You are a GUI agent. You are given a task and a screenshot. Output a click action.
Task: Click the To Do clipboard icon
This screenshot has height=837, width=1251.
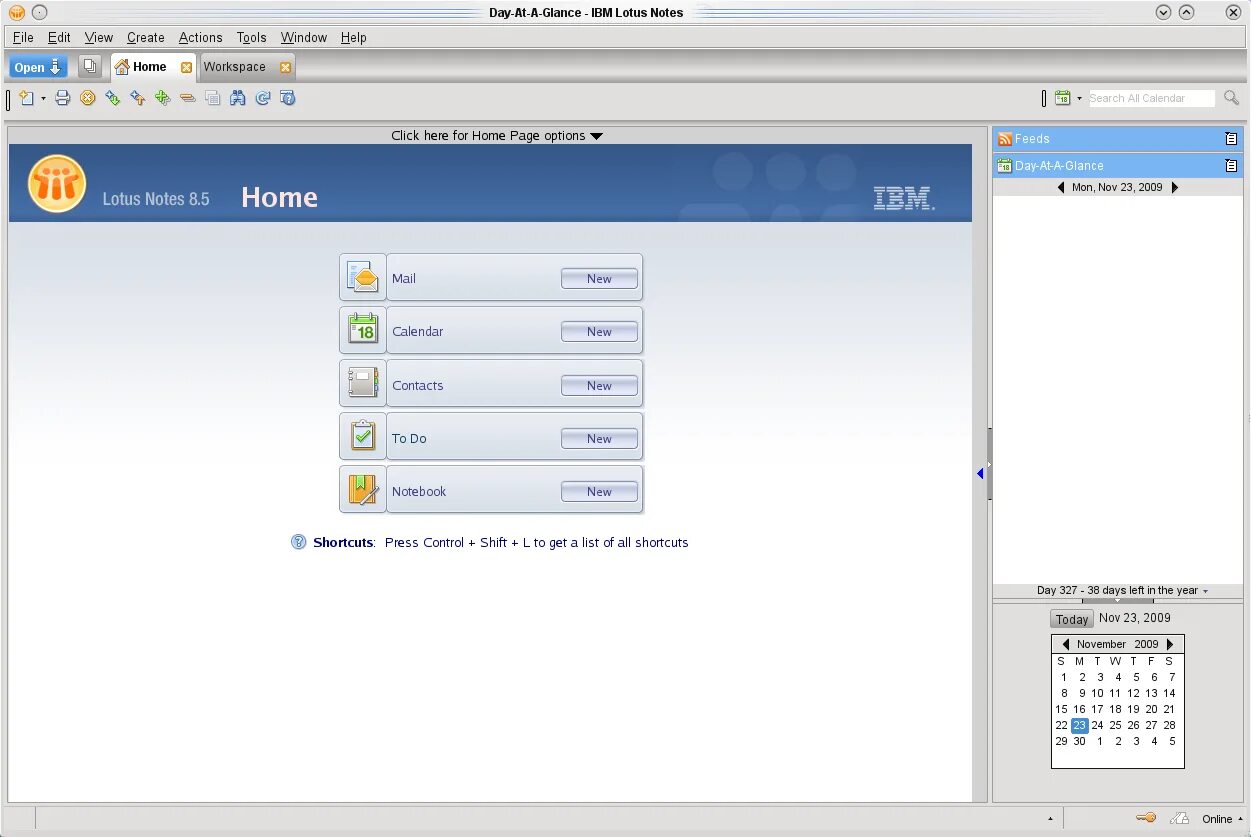[x=362, y=437]
